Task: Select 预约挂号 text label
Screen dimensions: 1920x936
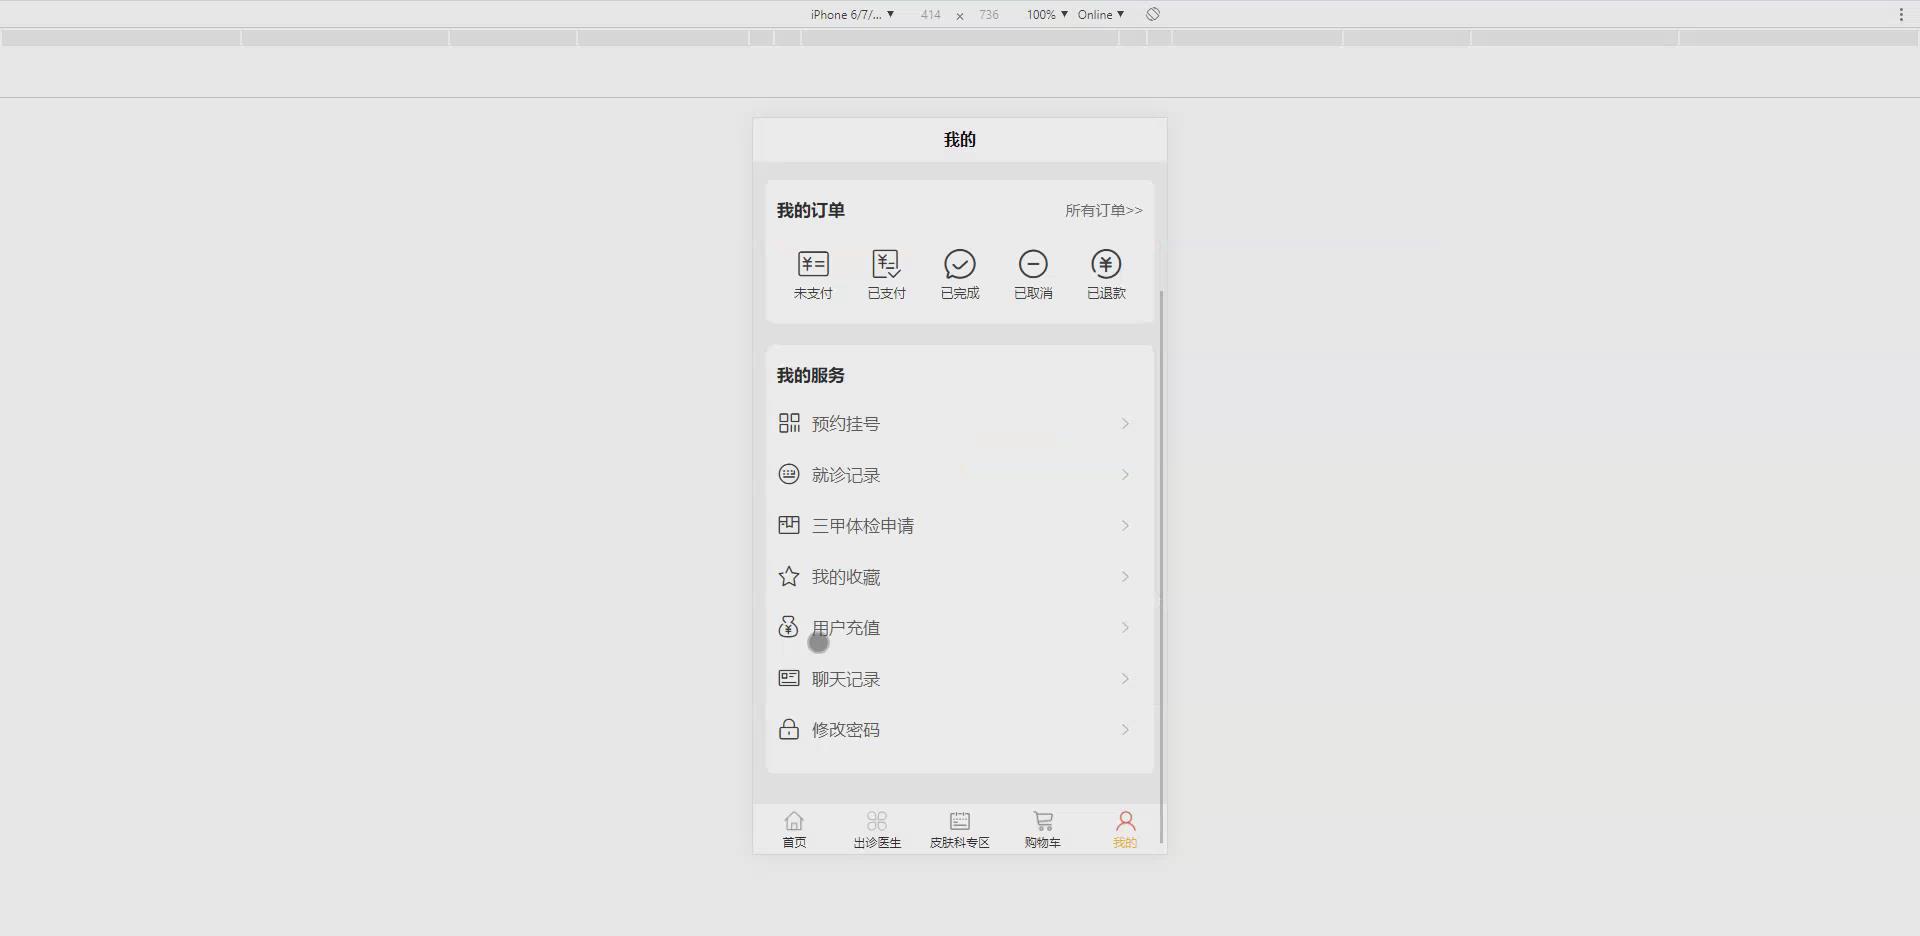Action: [846, 424]
